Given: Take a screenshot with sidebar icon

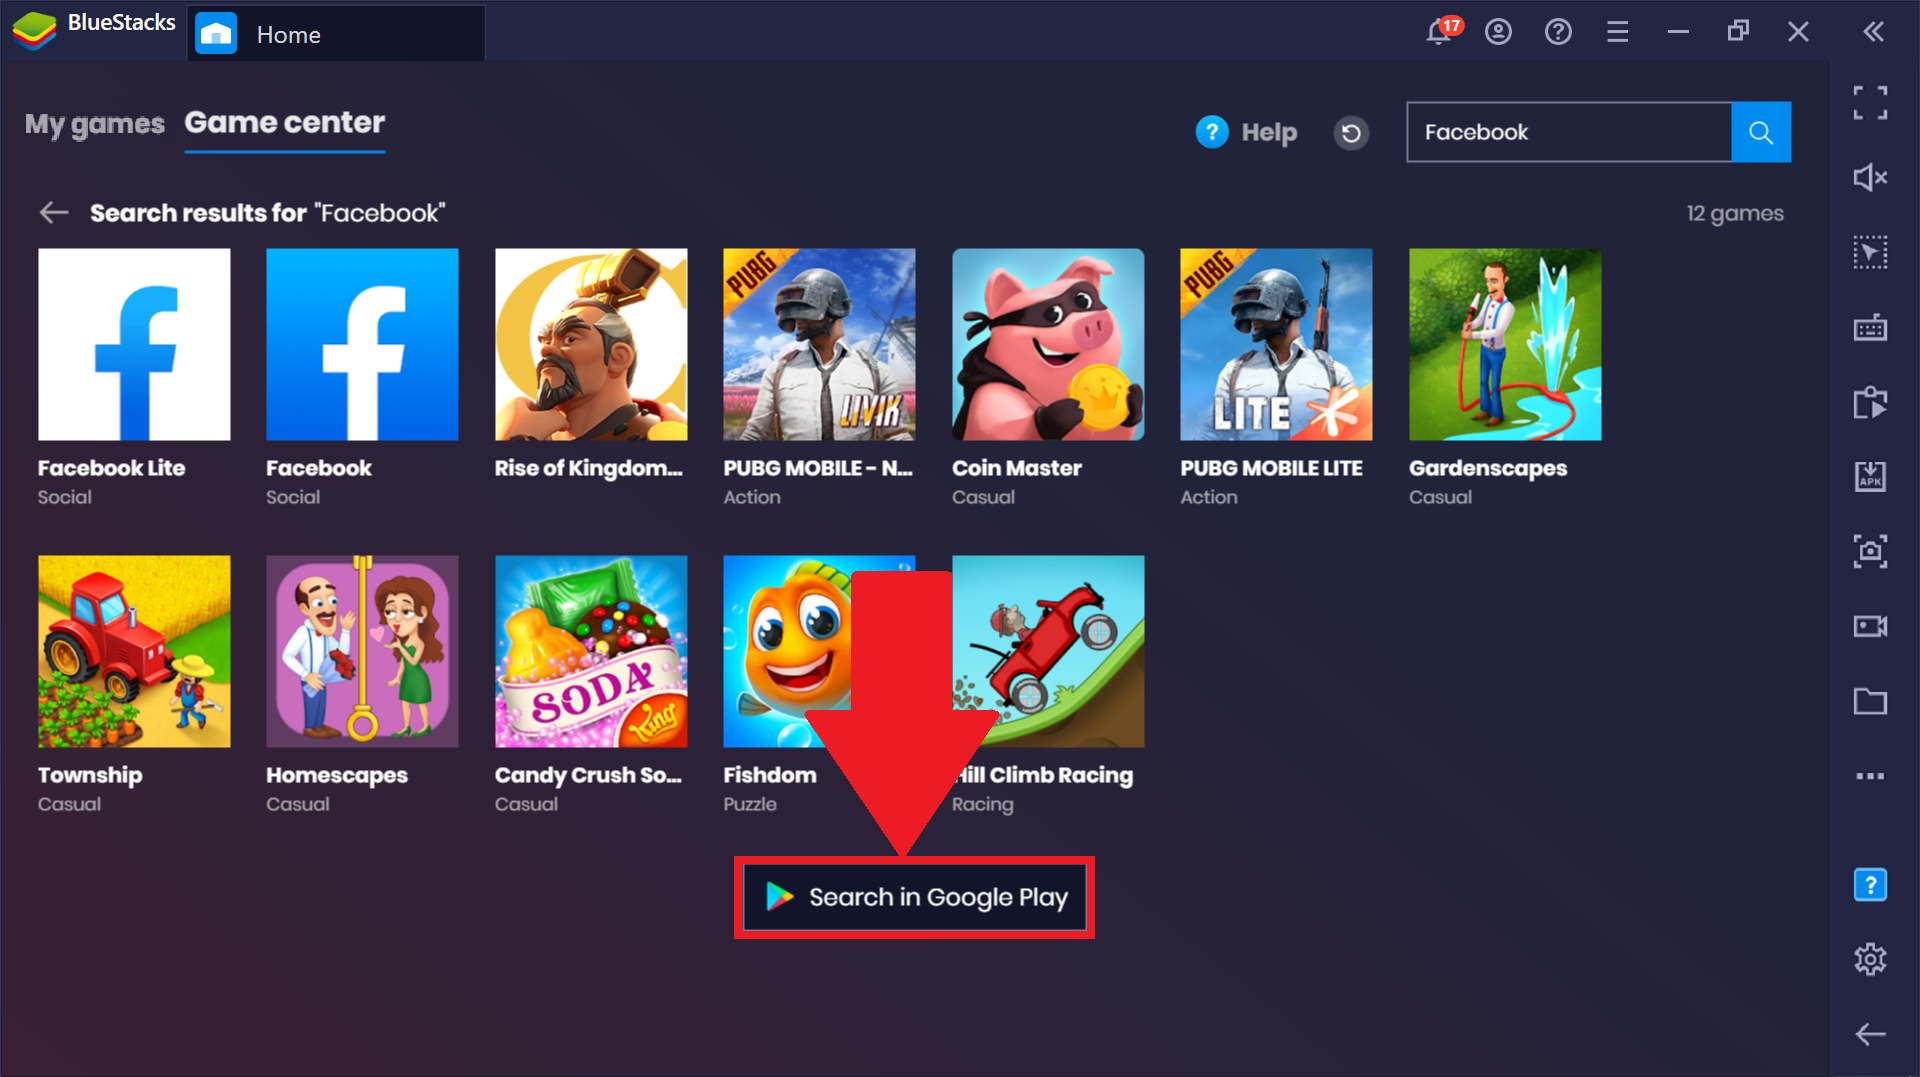Looking at the screenshot, I should pyautogui.click(x=1870, y=551).
